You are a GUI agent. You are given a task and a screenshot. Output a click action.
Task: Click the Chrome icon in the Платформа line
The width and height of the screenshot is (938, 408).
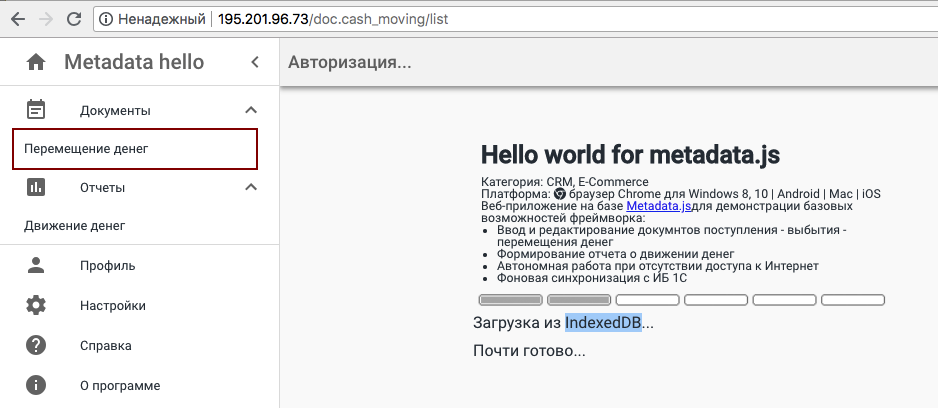tap(559, 194)
